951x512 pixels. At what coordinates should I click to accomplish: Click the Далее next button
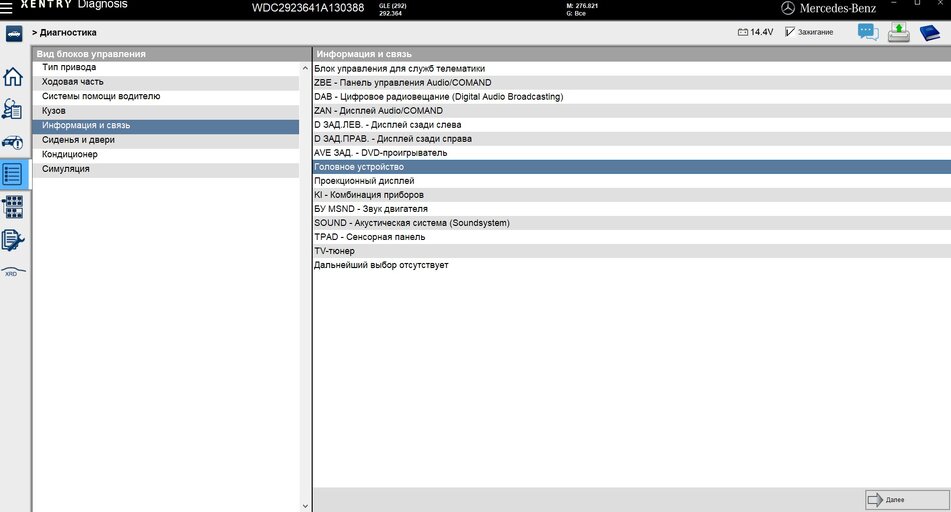906,500
